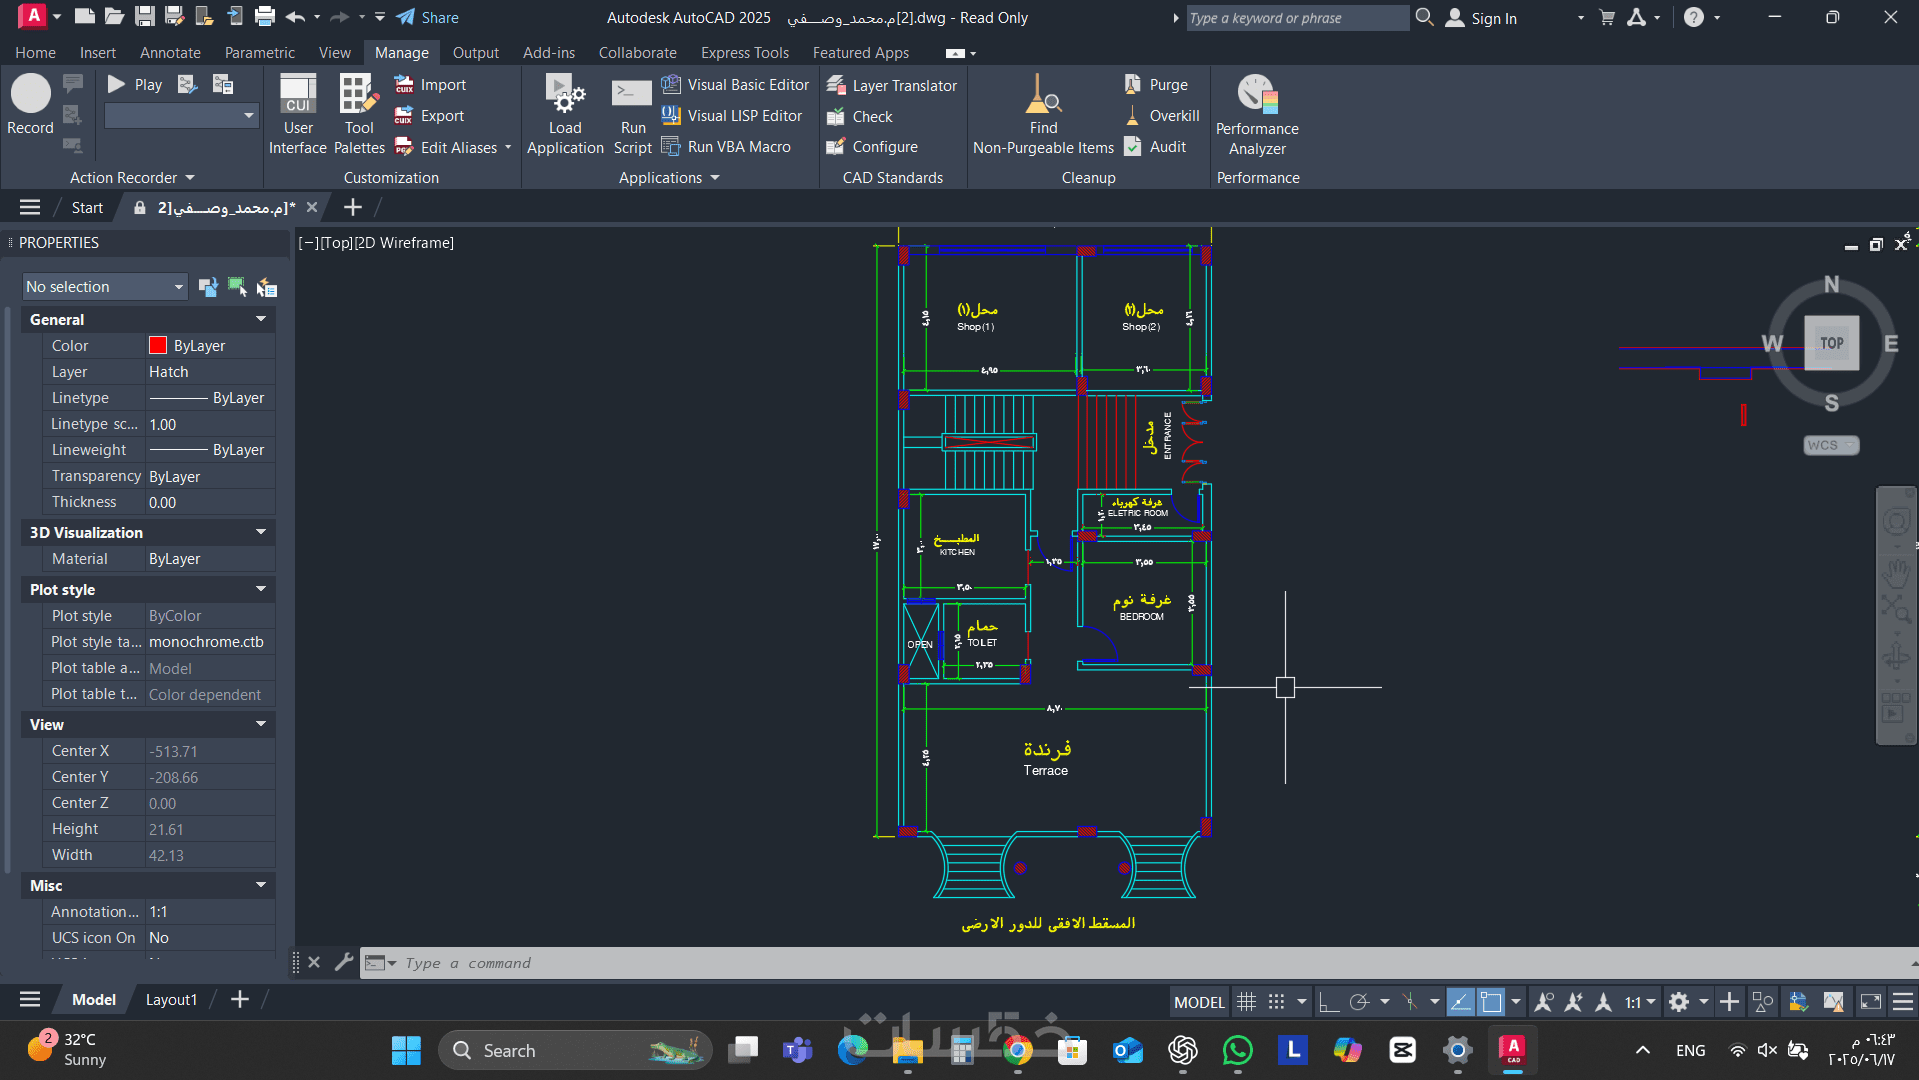Toggle Ortho mode on status bar
Viewport: 1919px width, 1080px height.
pos(1328,1001)
